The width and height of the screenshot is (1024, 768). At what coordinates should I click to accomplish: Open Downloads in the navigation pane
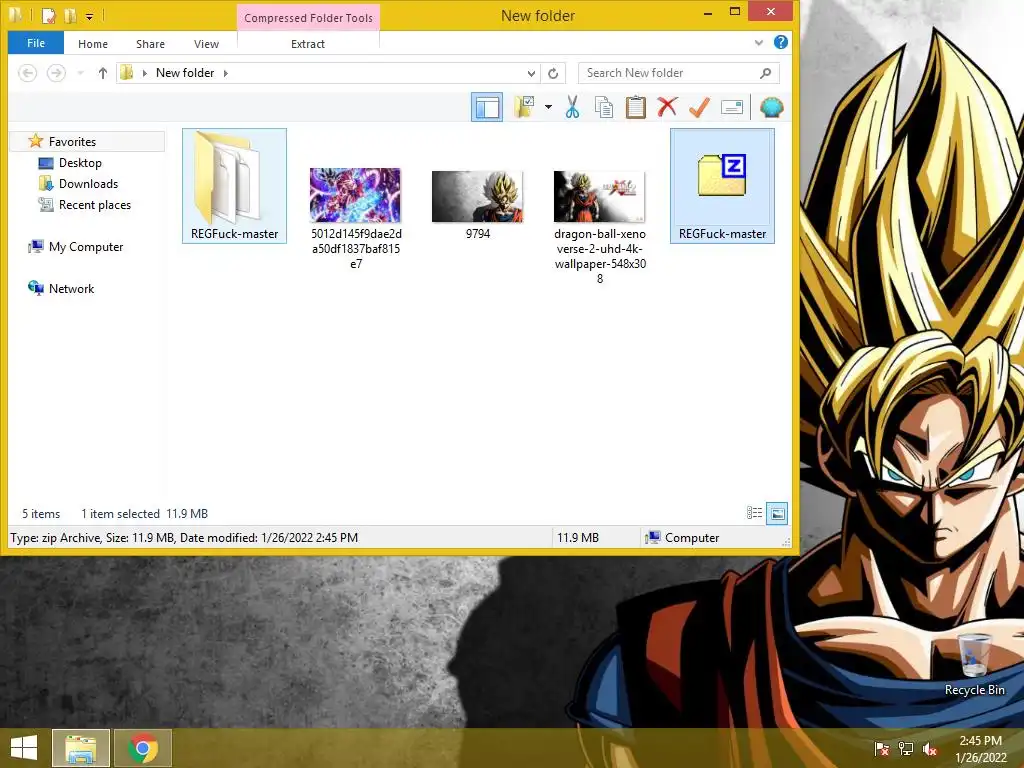tap(88, 184)
